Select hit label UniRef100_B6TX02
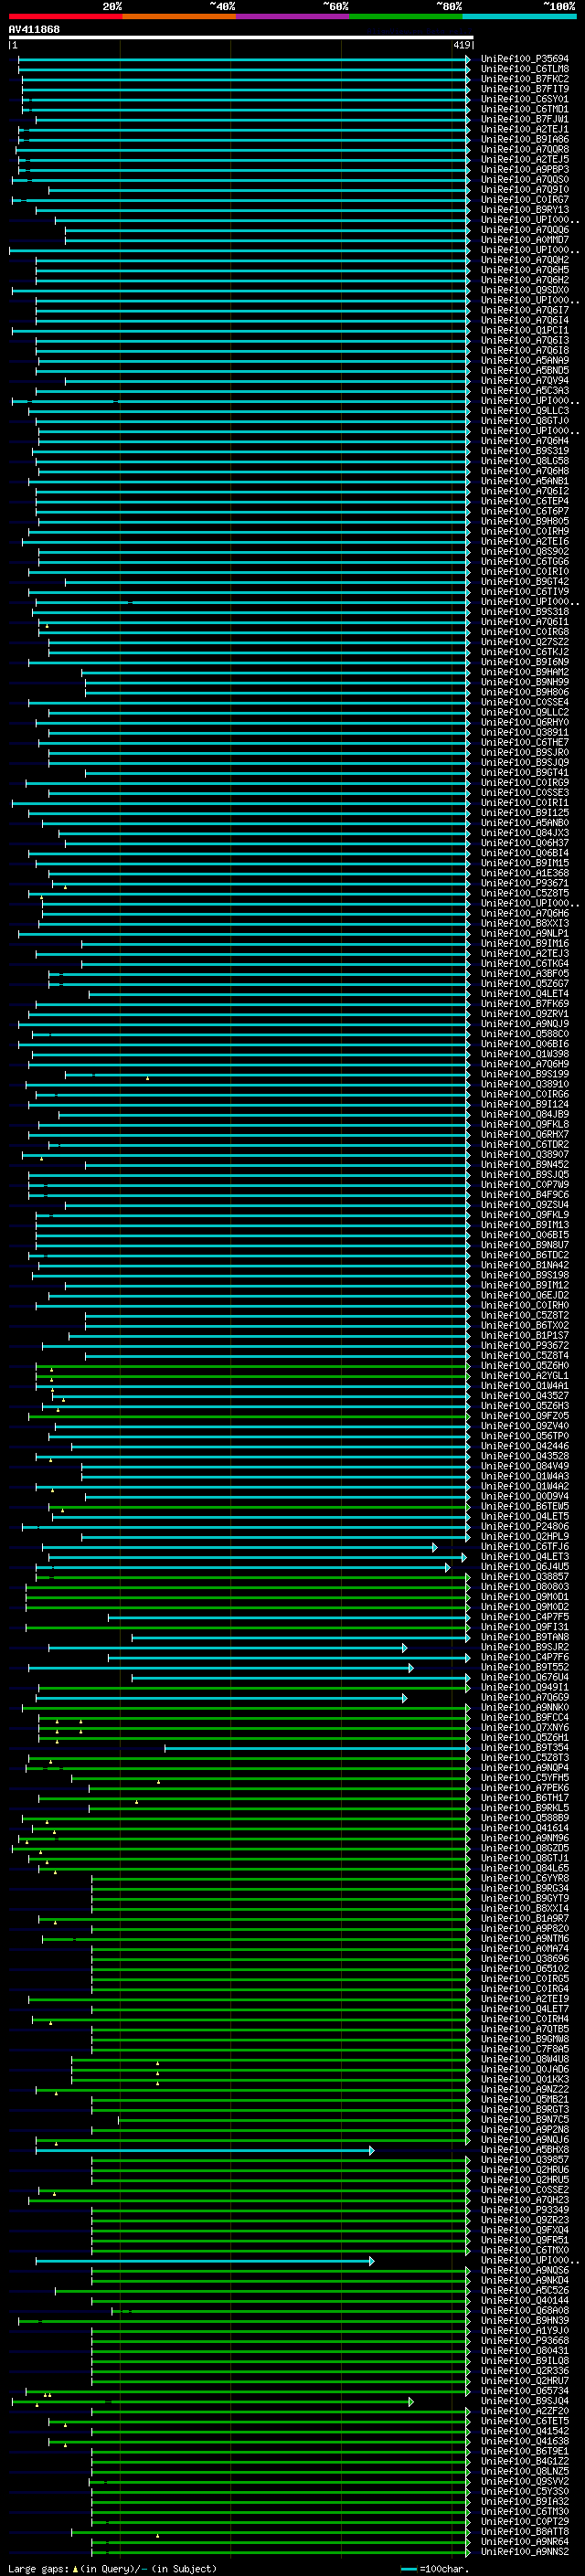585x2576 pixels. [524, 1325]
